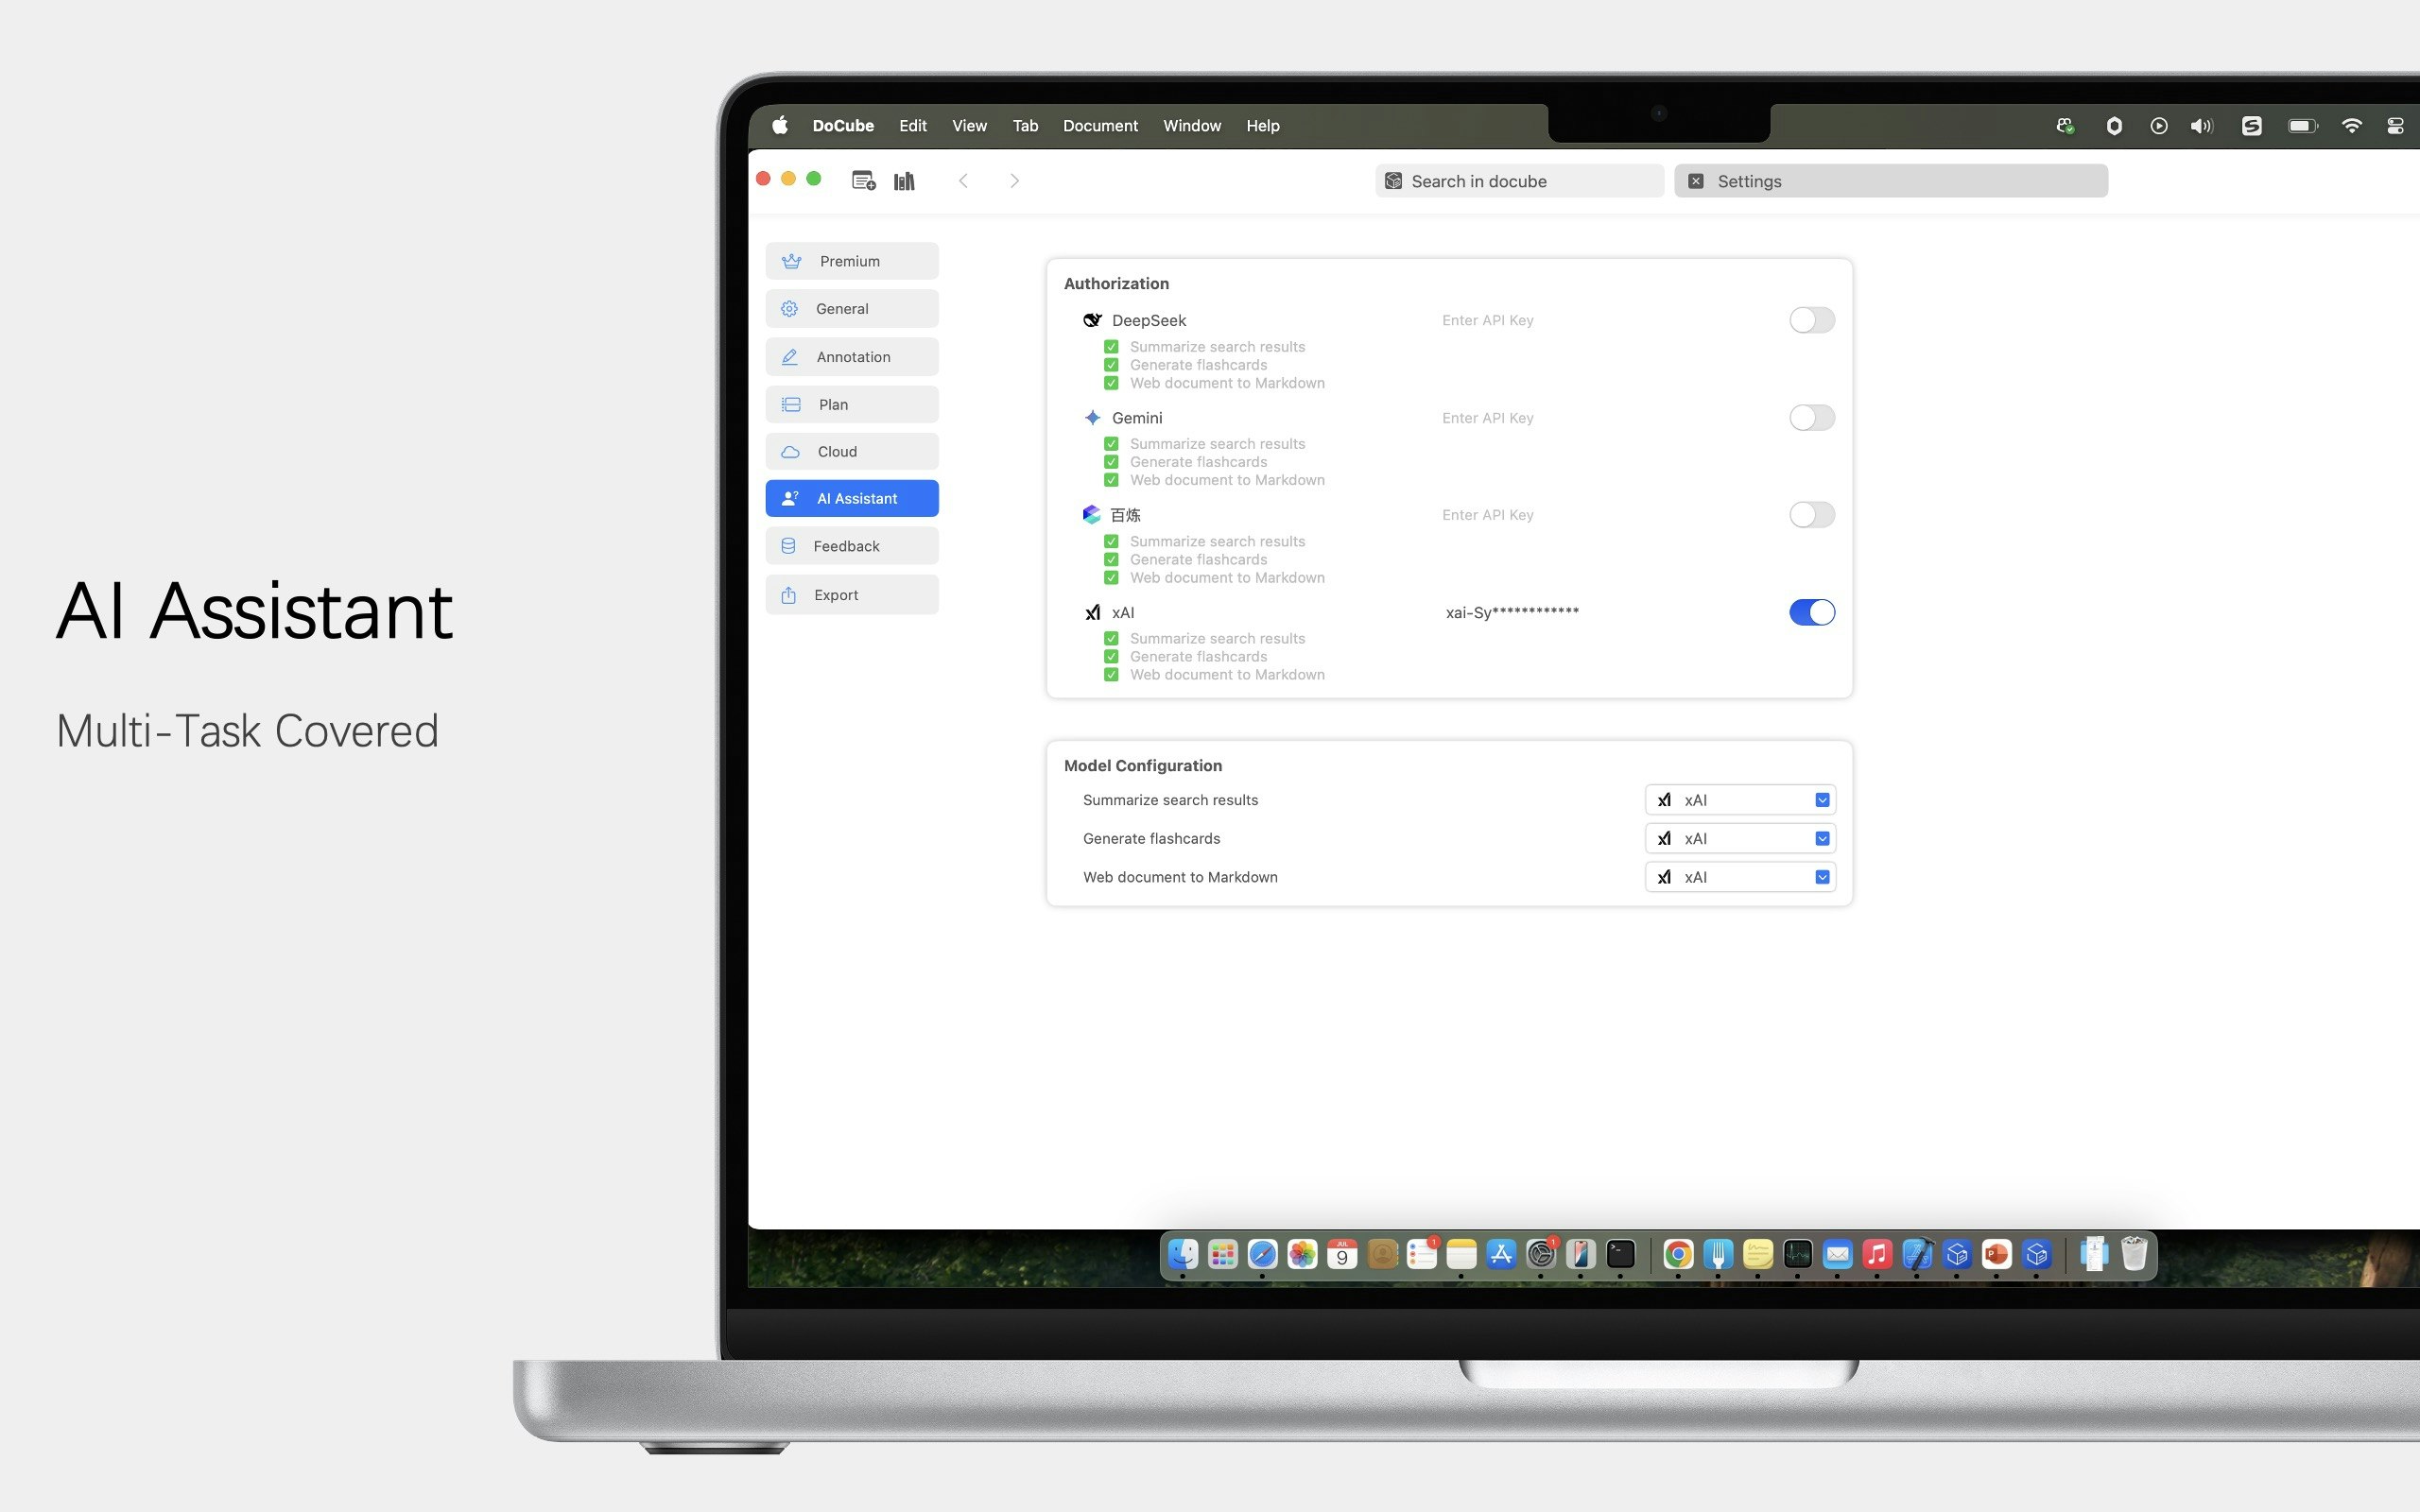Open the Export settings section
This screenshot has height=1512, width=2420.
[x=852, y=595]
